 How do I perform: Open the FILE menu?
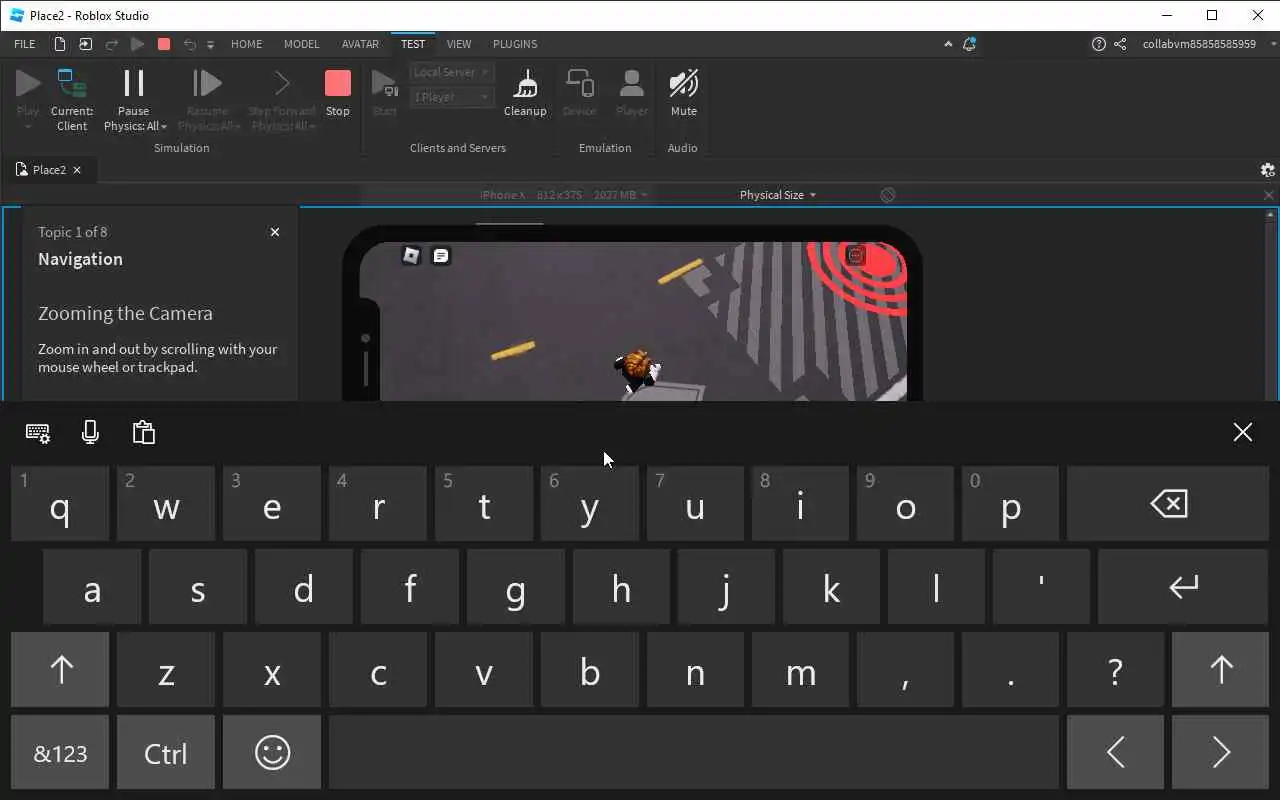25,44
